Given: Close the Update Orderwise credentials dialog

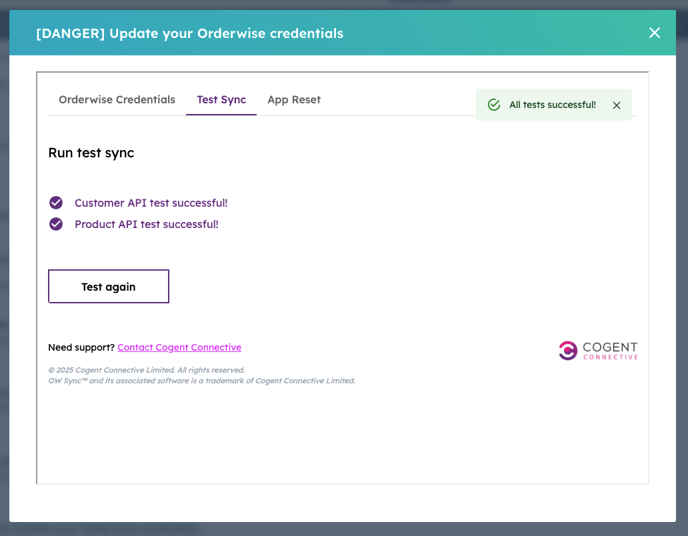Looking at the screenshot, I should point(654,33).
